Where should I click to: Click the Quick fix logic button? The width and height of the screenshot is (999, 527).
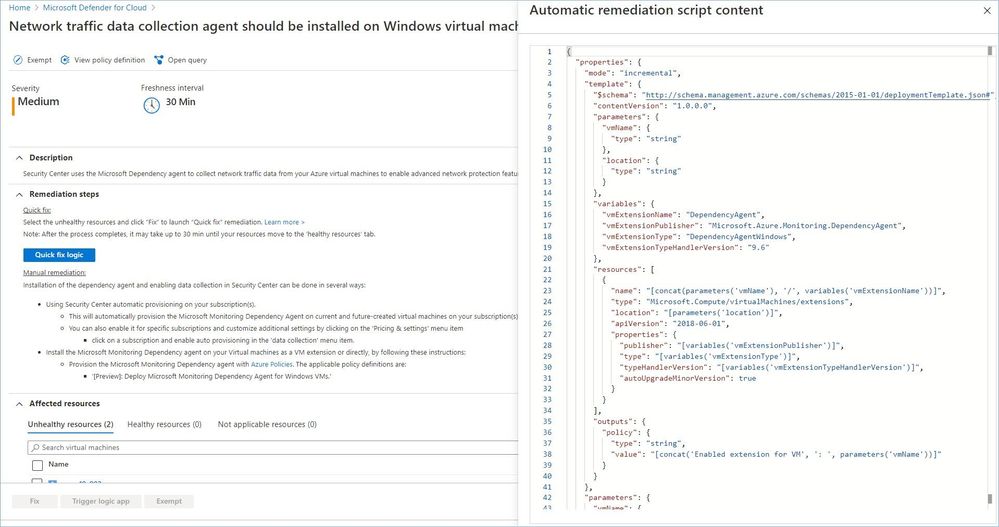59,255
